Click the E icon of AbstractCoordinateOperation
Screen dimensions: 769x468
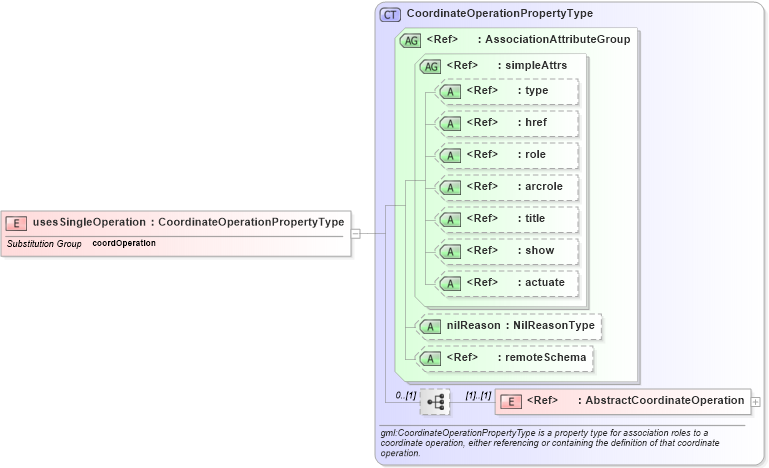coord(511,402)
